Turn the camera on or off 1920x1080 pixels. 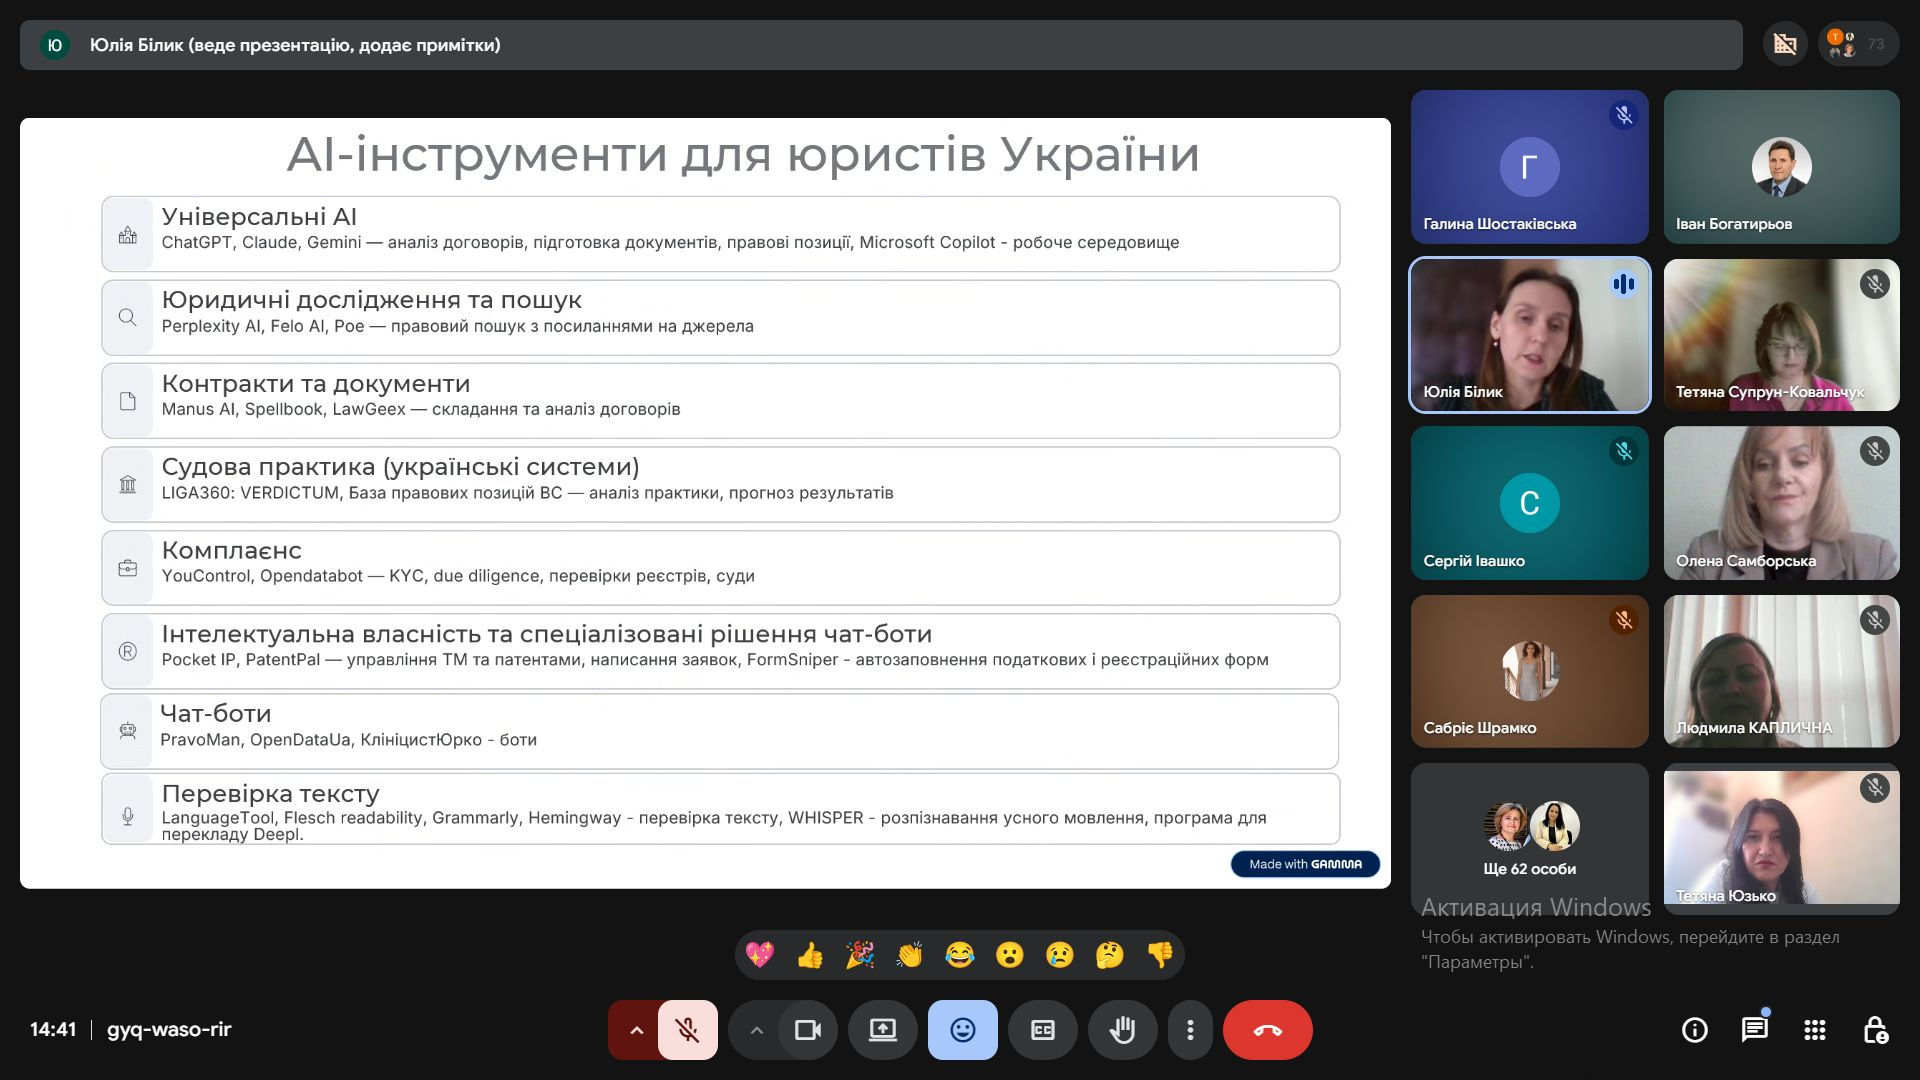click(807, 1030)
